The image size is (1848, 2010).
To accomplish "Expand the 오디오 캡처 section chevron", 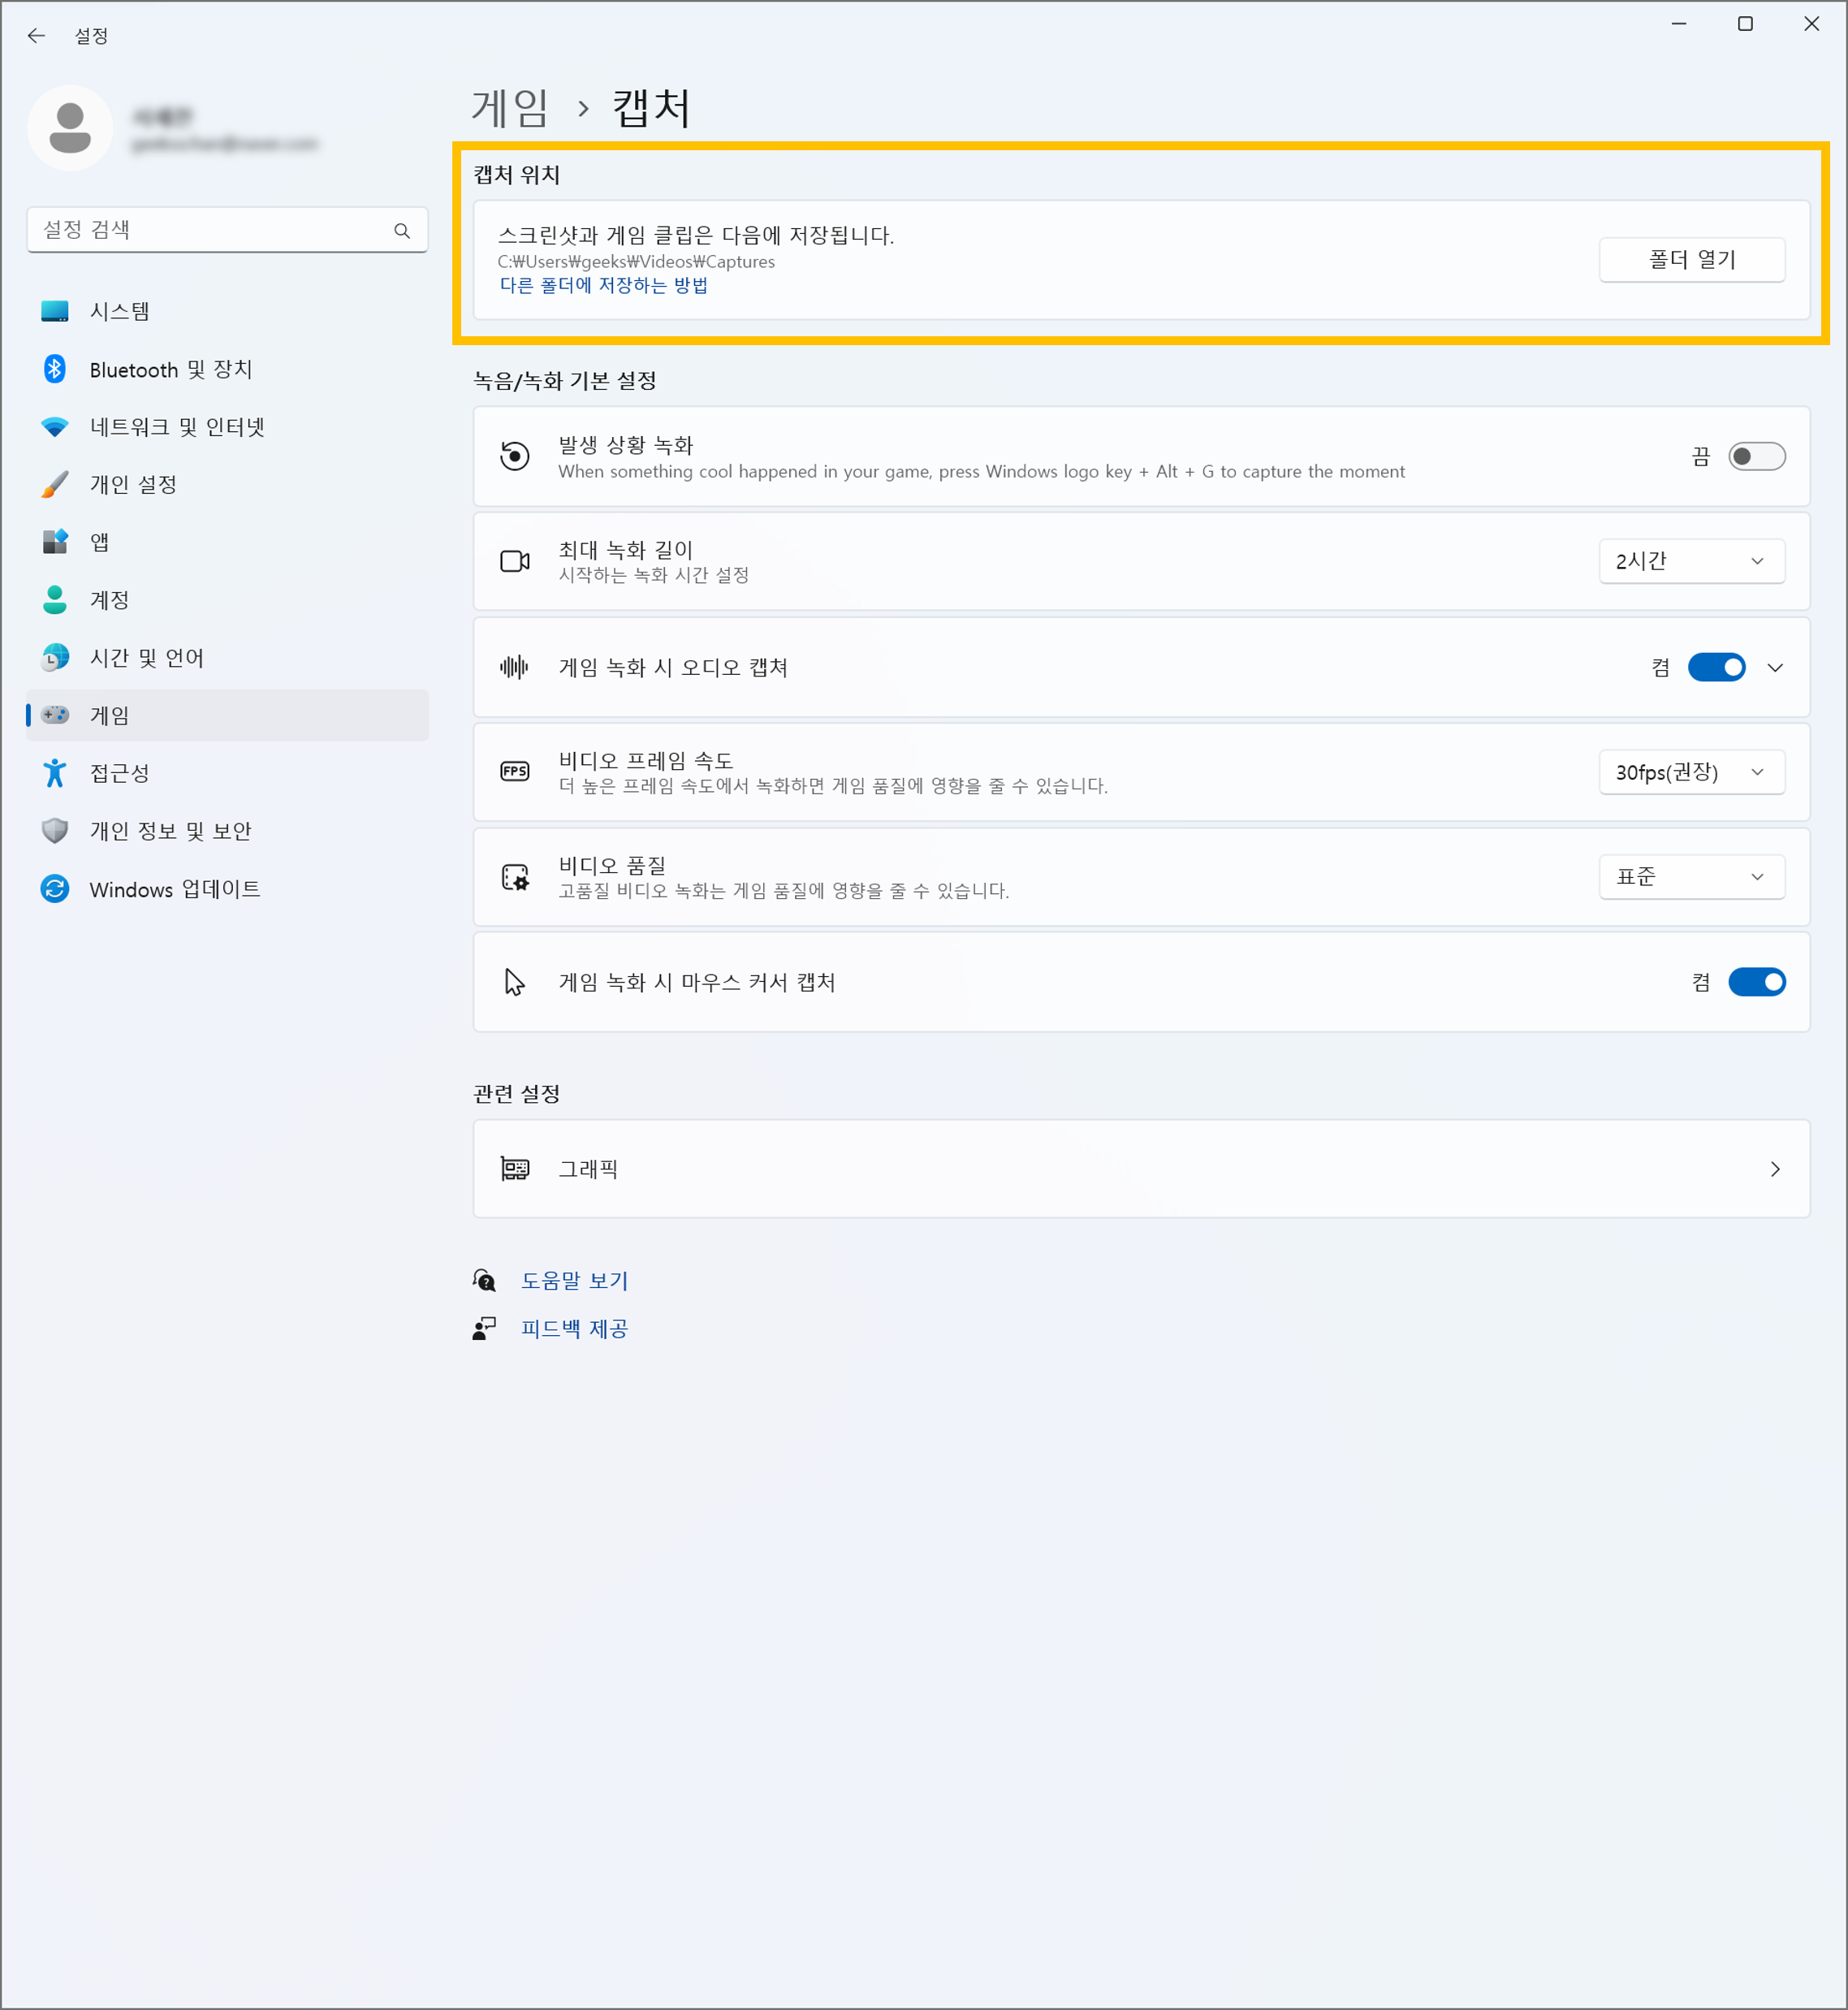I will (x=1775, y=667).
